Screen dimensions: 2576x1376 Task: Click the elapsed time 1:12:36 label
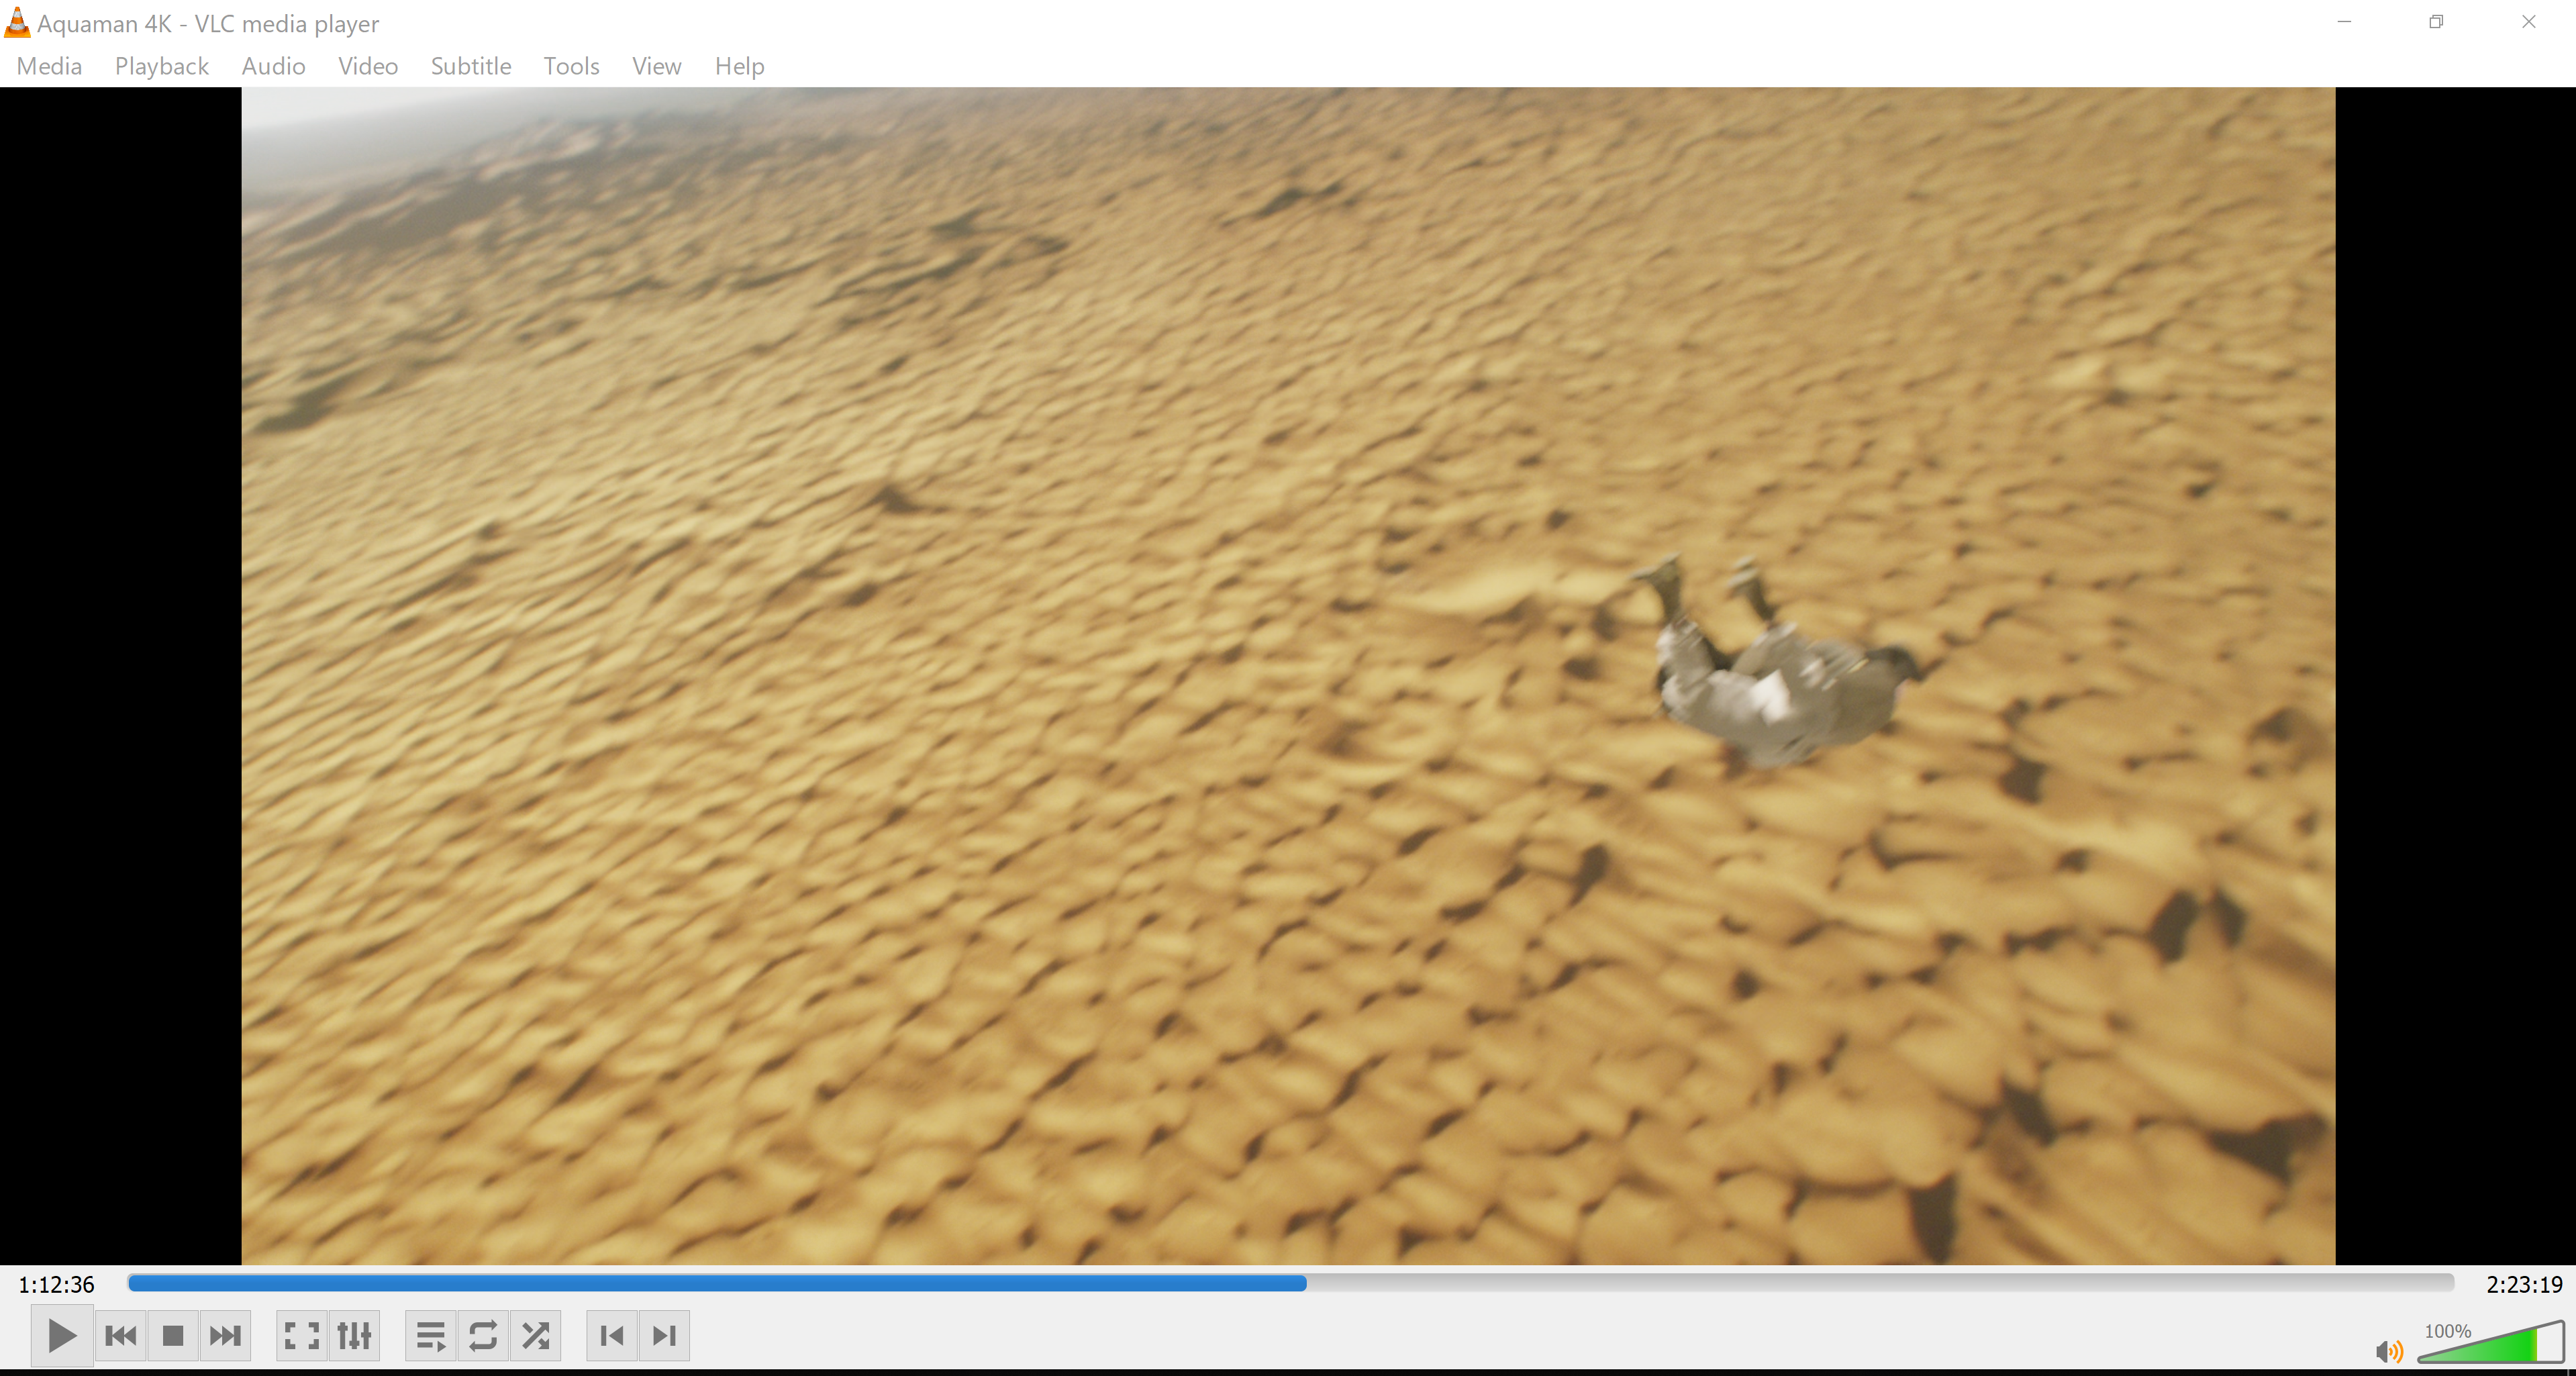point(56,1284)
